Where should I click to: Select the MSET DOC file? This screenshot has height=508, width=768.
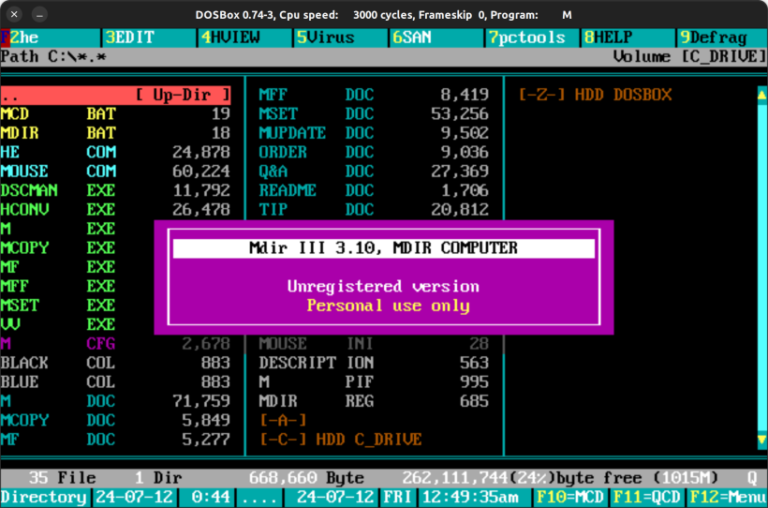click(374, 114)
